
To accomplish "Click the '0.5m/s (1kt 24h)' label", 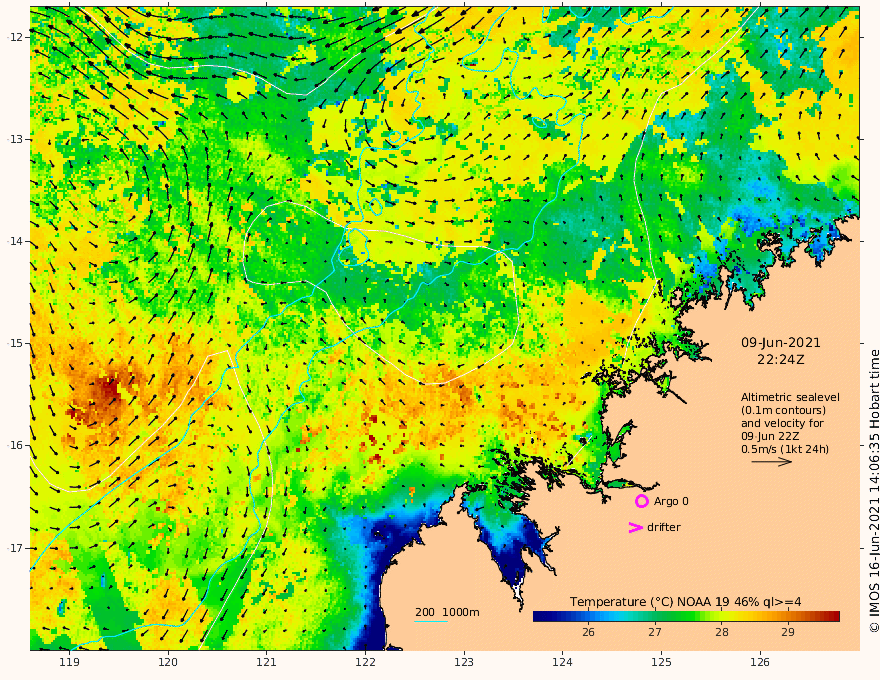I will (x=785, y=449).
